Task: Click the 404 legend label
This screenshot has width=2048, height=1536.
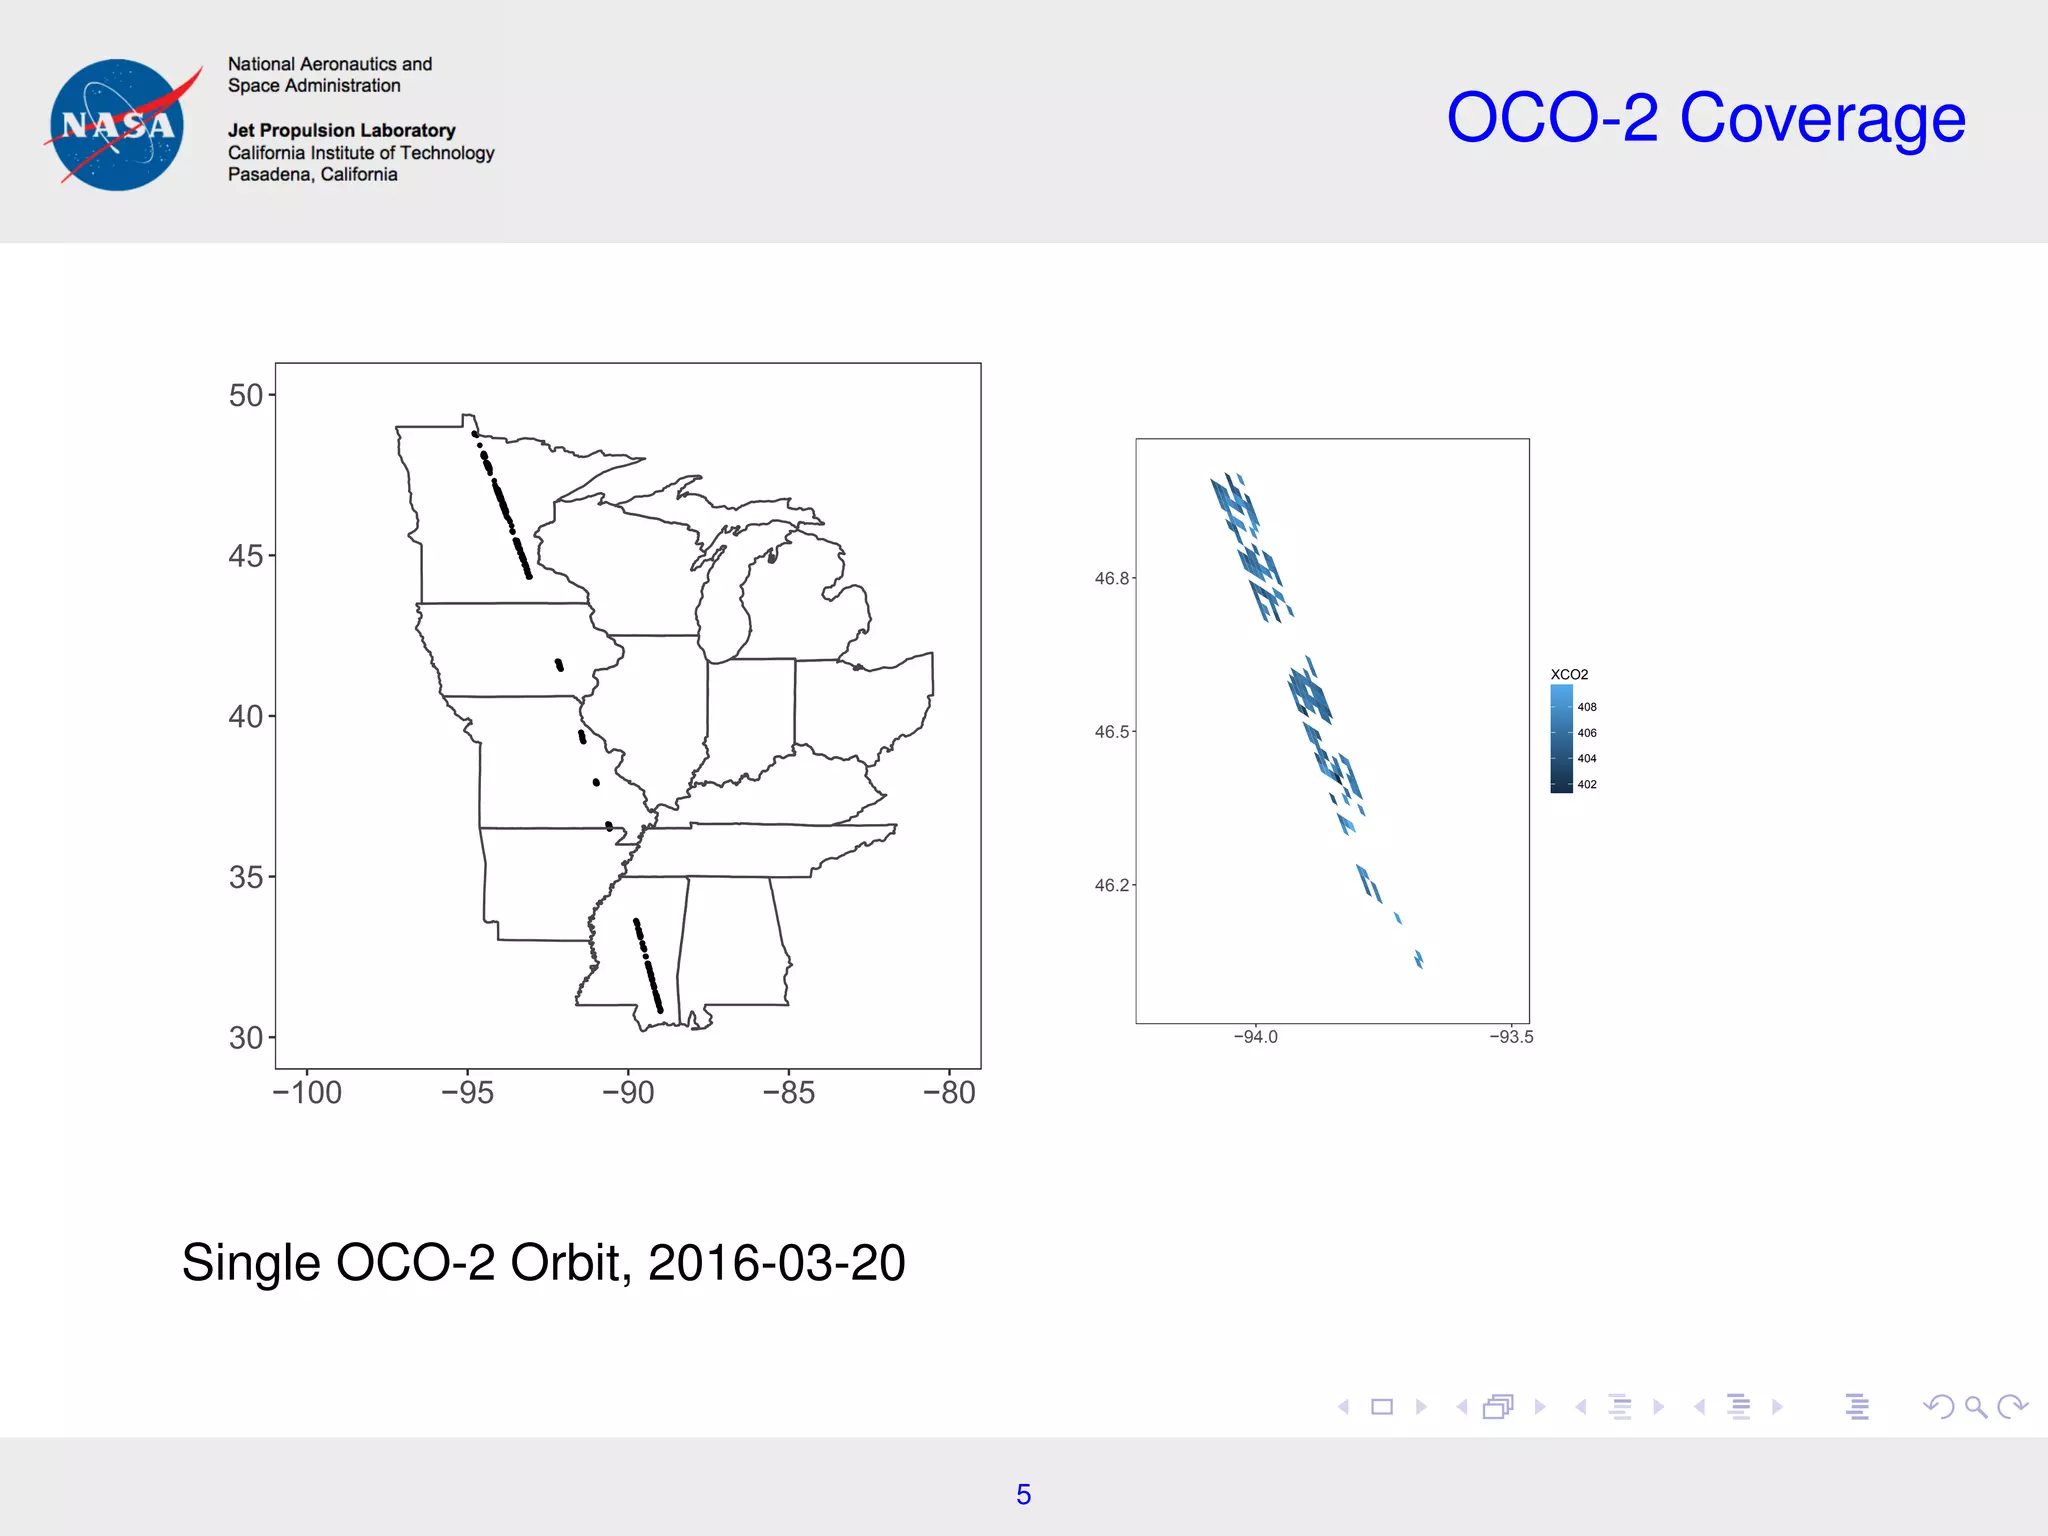Action: [x=1587, y=759]
